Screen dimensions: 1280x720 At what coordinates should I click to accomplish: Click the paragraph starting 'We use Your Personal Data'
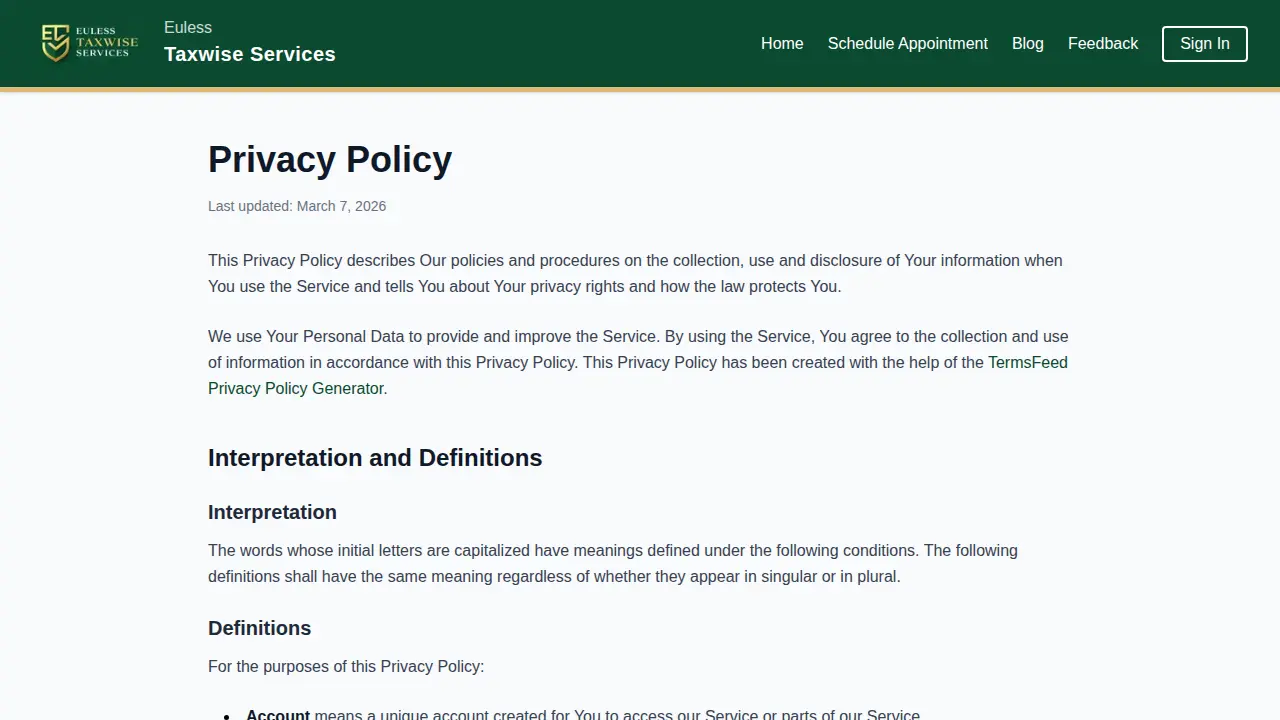tap(640, 362)
